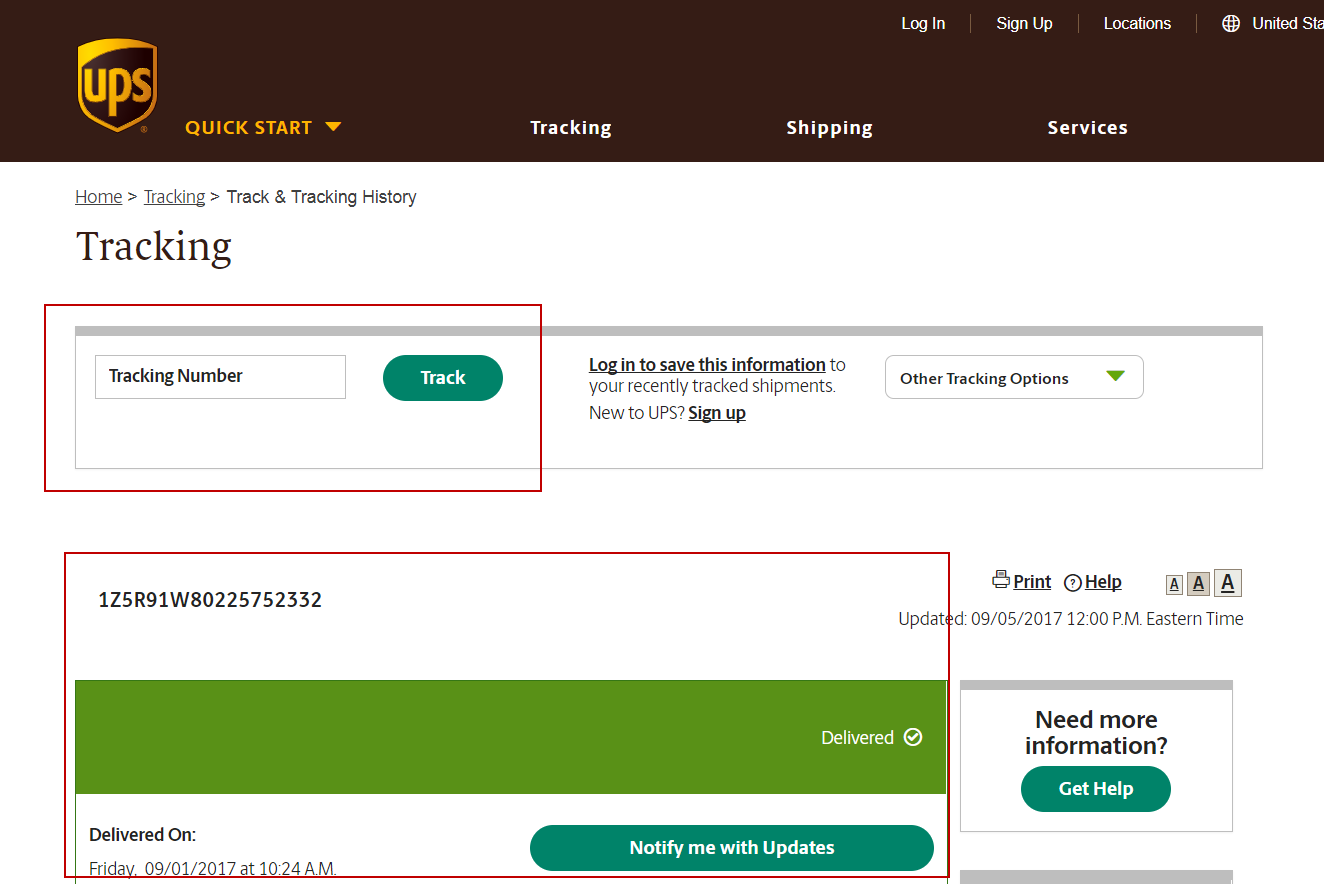Click tracking number 1Z5R91W80225752332

210,600
